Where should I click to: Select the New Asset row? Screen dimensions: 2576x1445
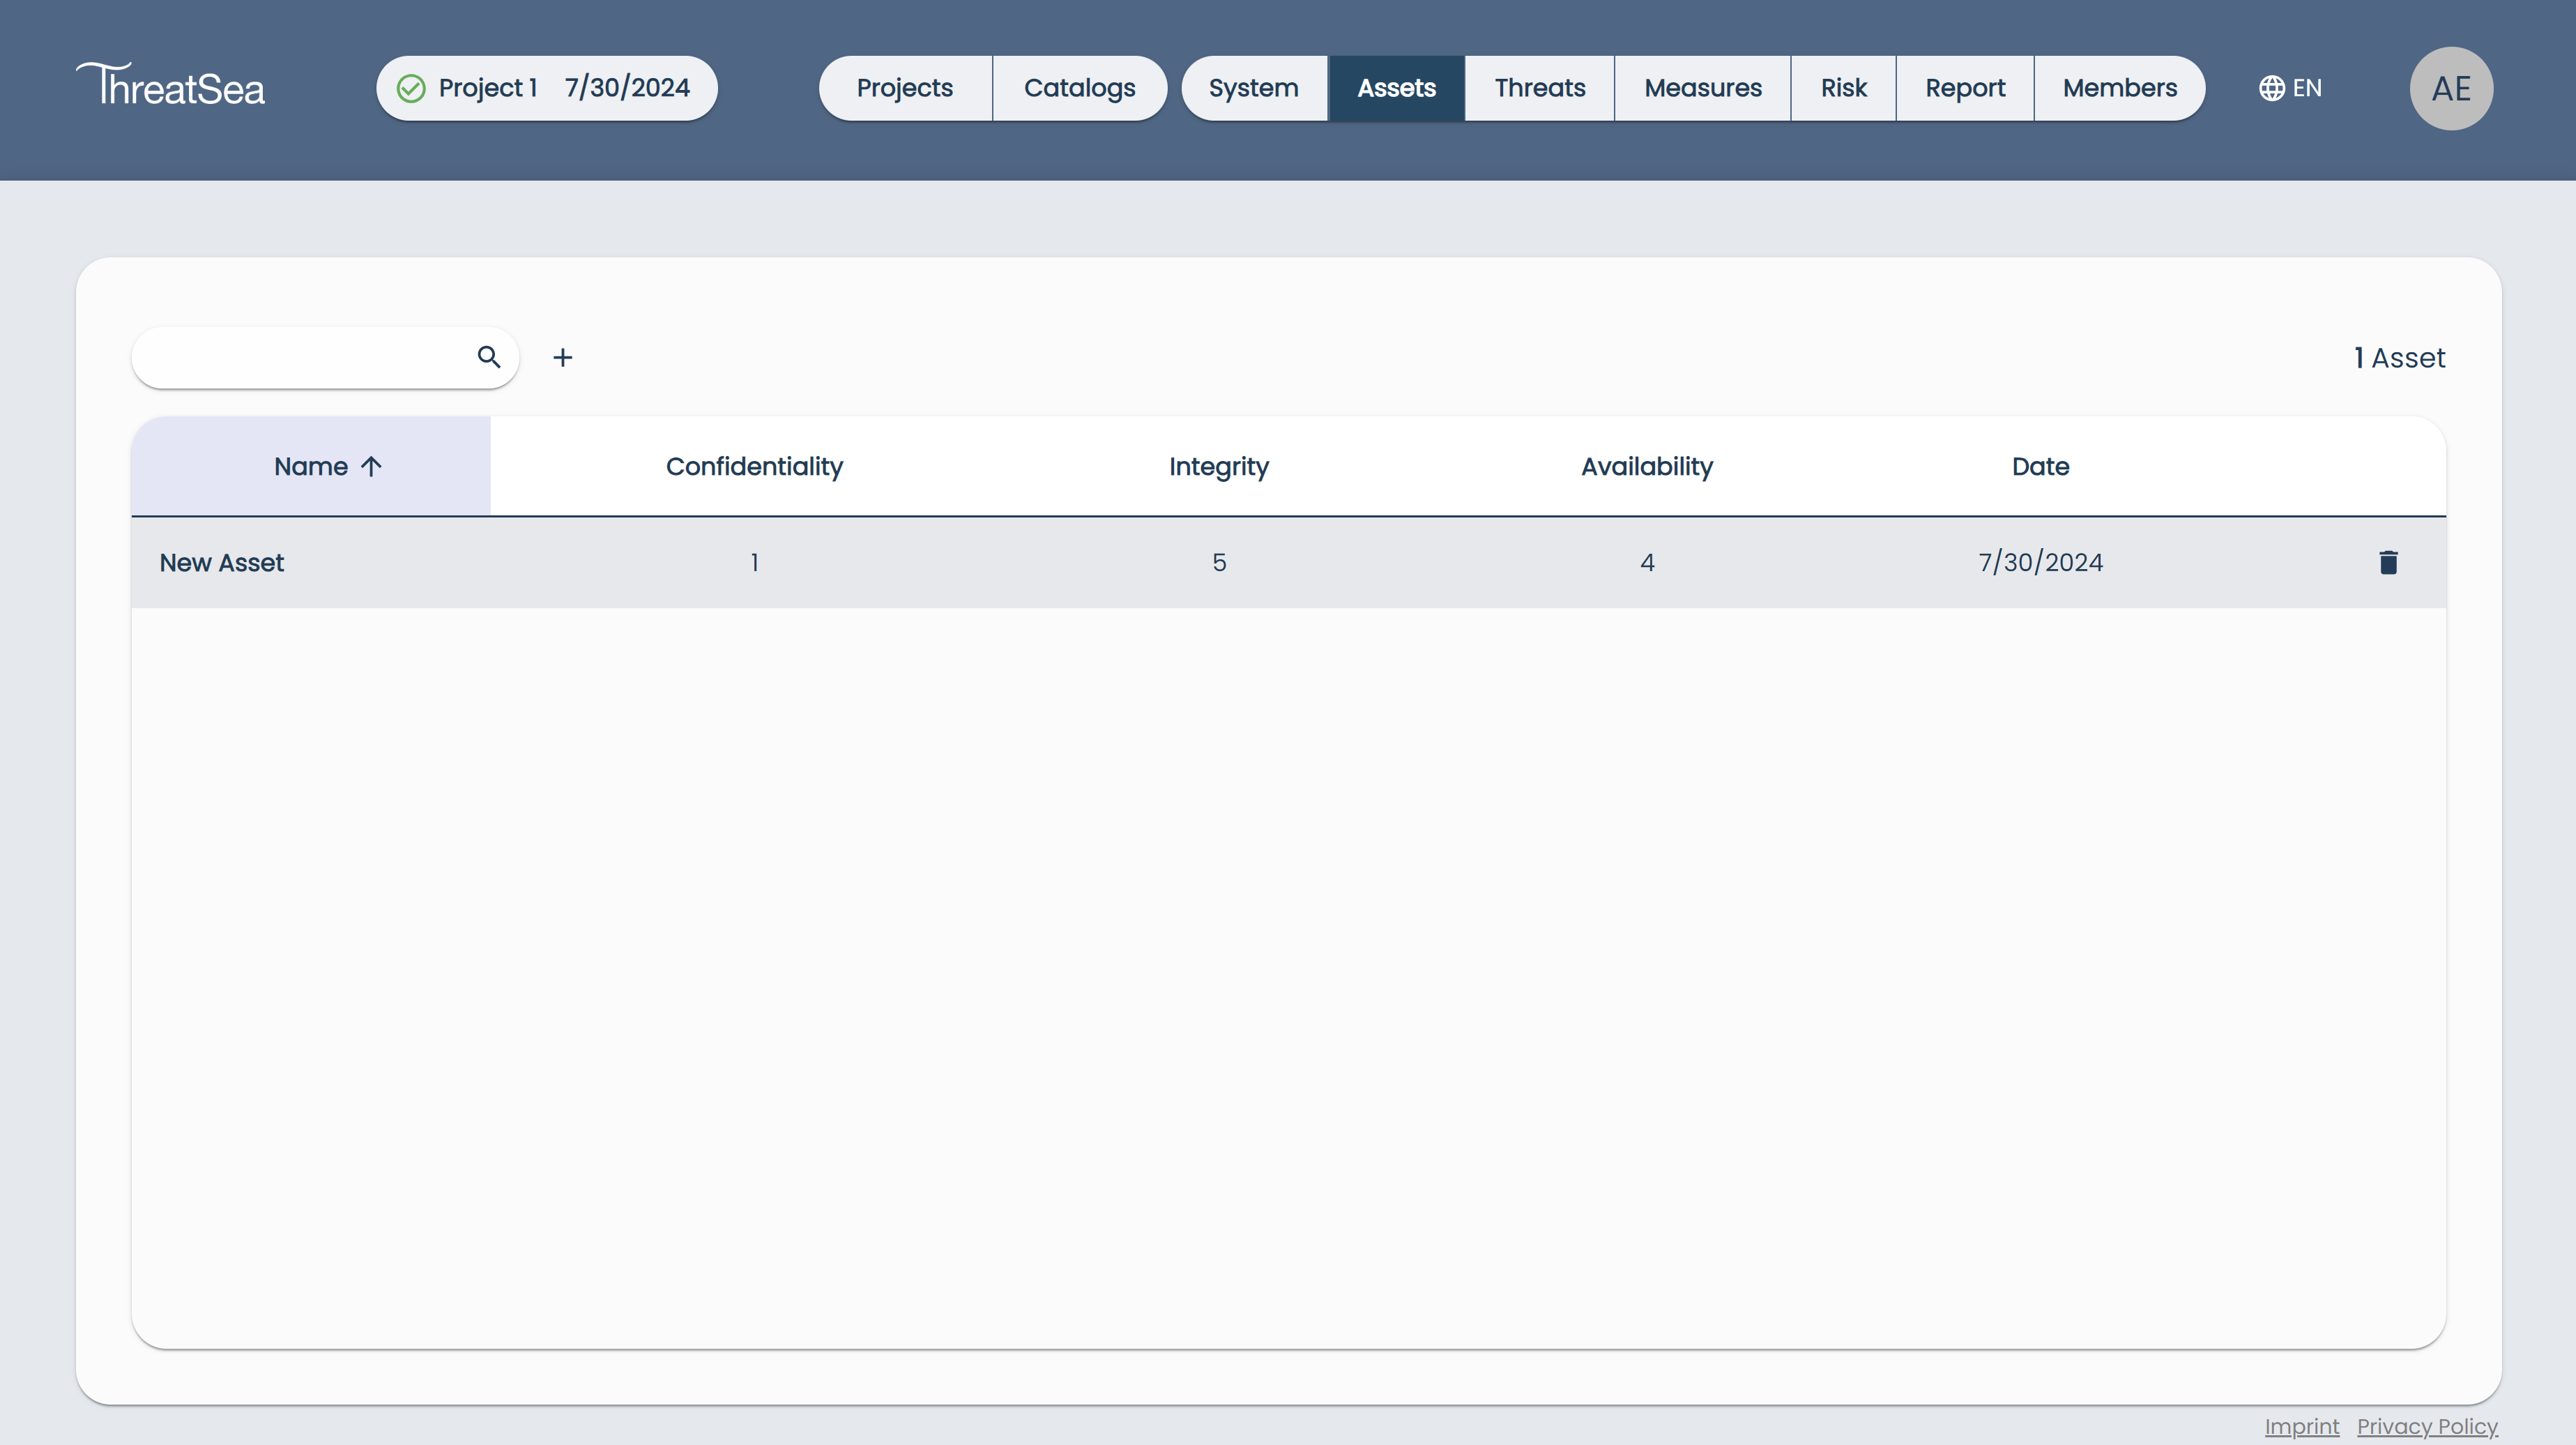coord(221,562)
